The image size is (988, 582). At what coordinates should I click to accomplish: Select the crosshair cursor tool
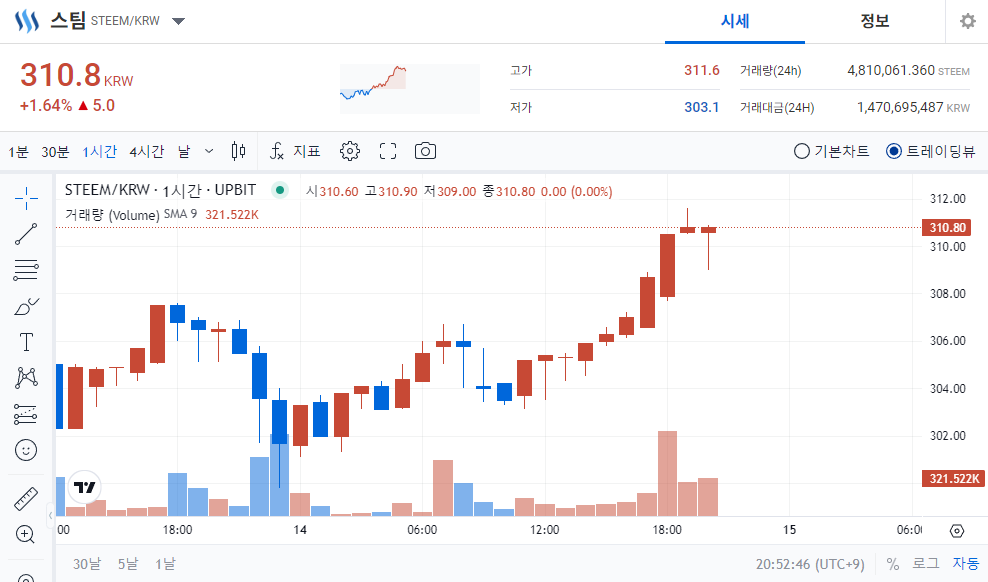(x=26, y=198)
